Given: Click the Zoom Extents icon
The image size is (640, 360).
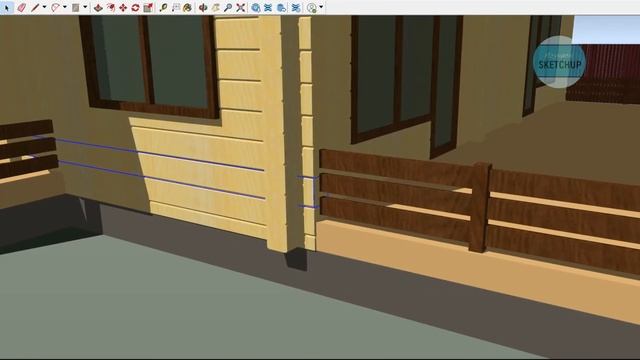Looking at the screenshot, I should tap(241, 7).
